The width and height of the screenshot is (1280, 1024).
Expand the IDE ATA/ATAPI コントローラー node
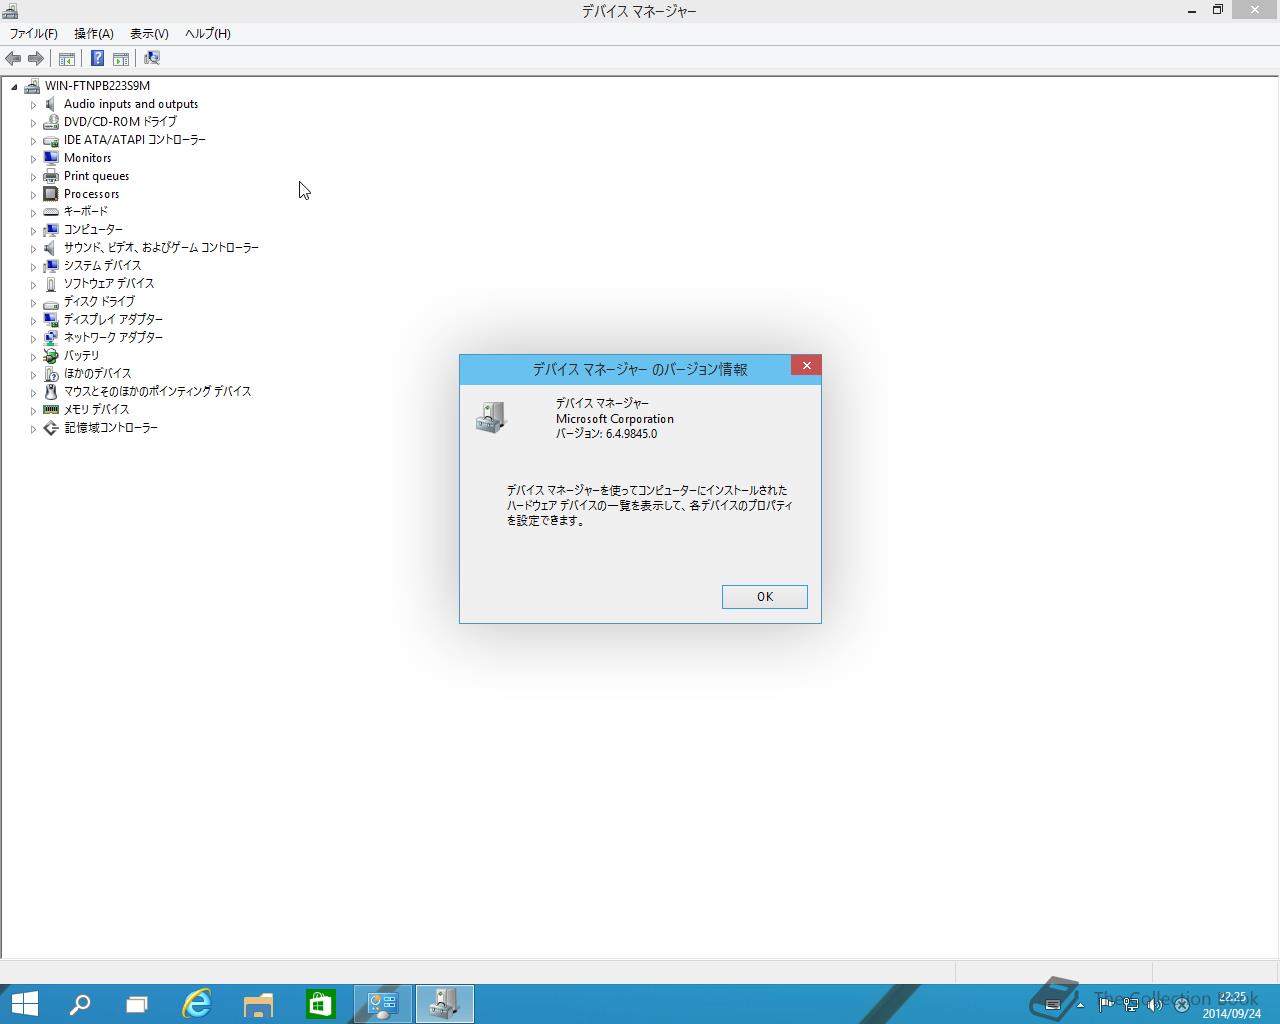pyautogui.click(x=33, y=141)
